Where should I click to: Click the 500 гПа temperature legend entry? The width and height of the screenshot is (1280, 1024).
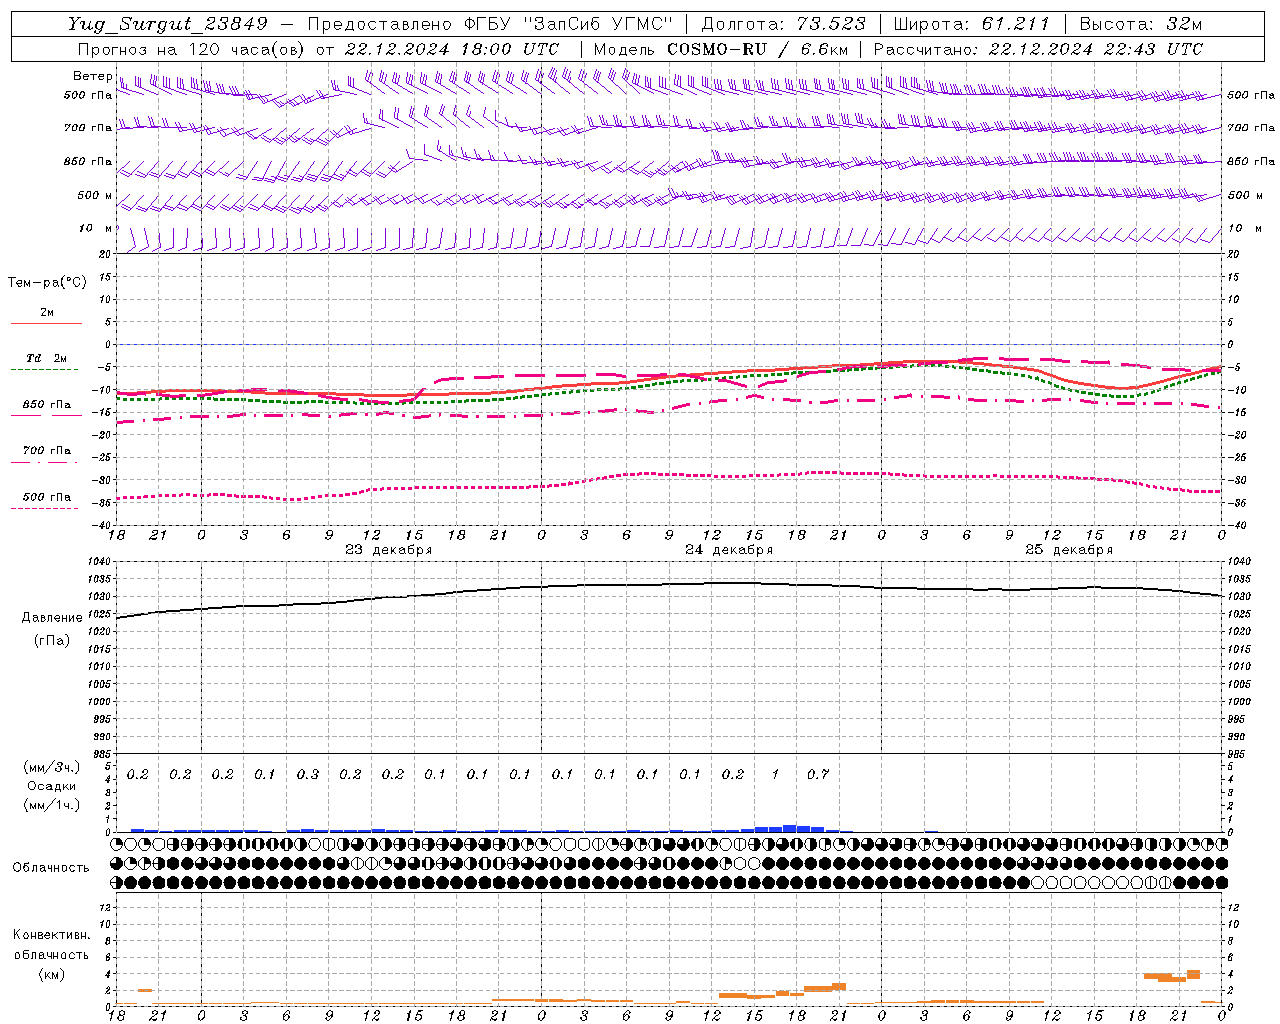pos(47,497)
